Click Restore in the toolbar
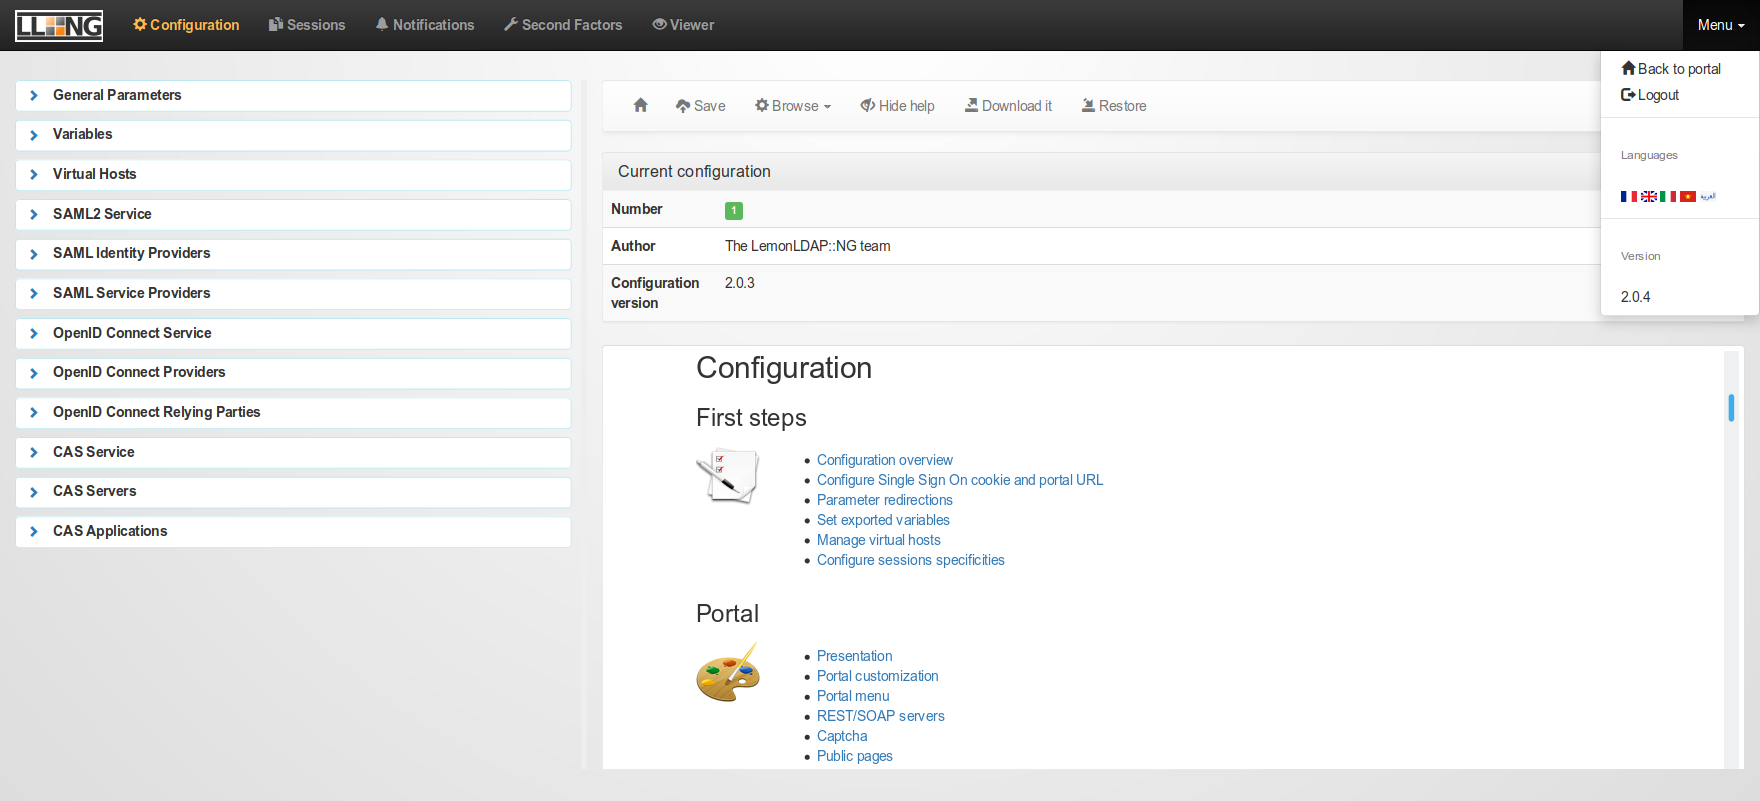The height and width of the screenshot is (801, 1760). pyautogui.click(x=1114, y=106)
